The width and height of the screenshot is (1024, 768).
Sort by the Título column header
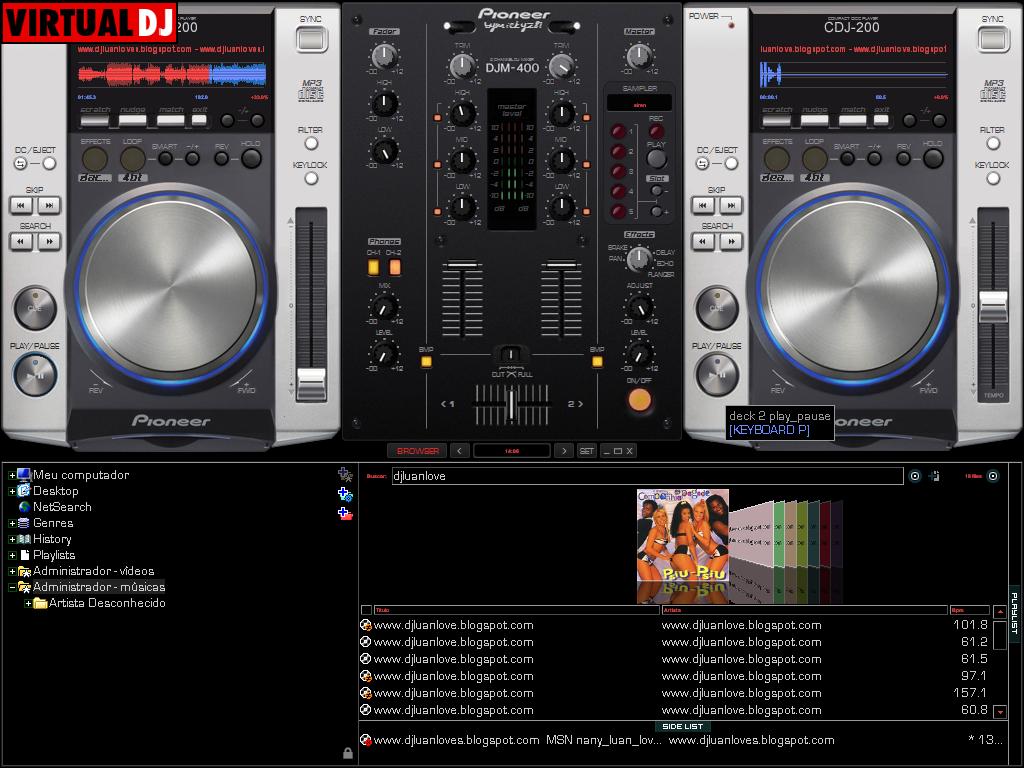tap(517, 610)
